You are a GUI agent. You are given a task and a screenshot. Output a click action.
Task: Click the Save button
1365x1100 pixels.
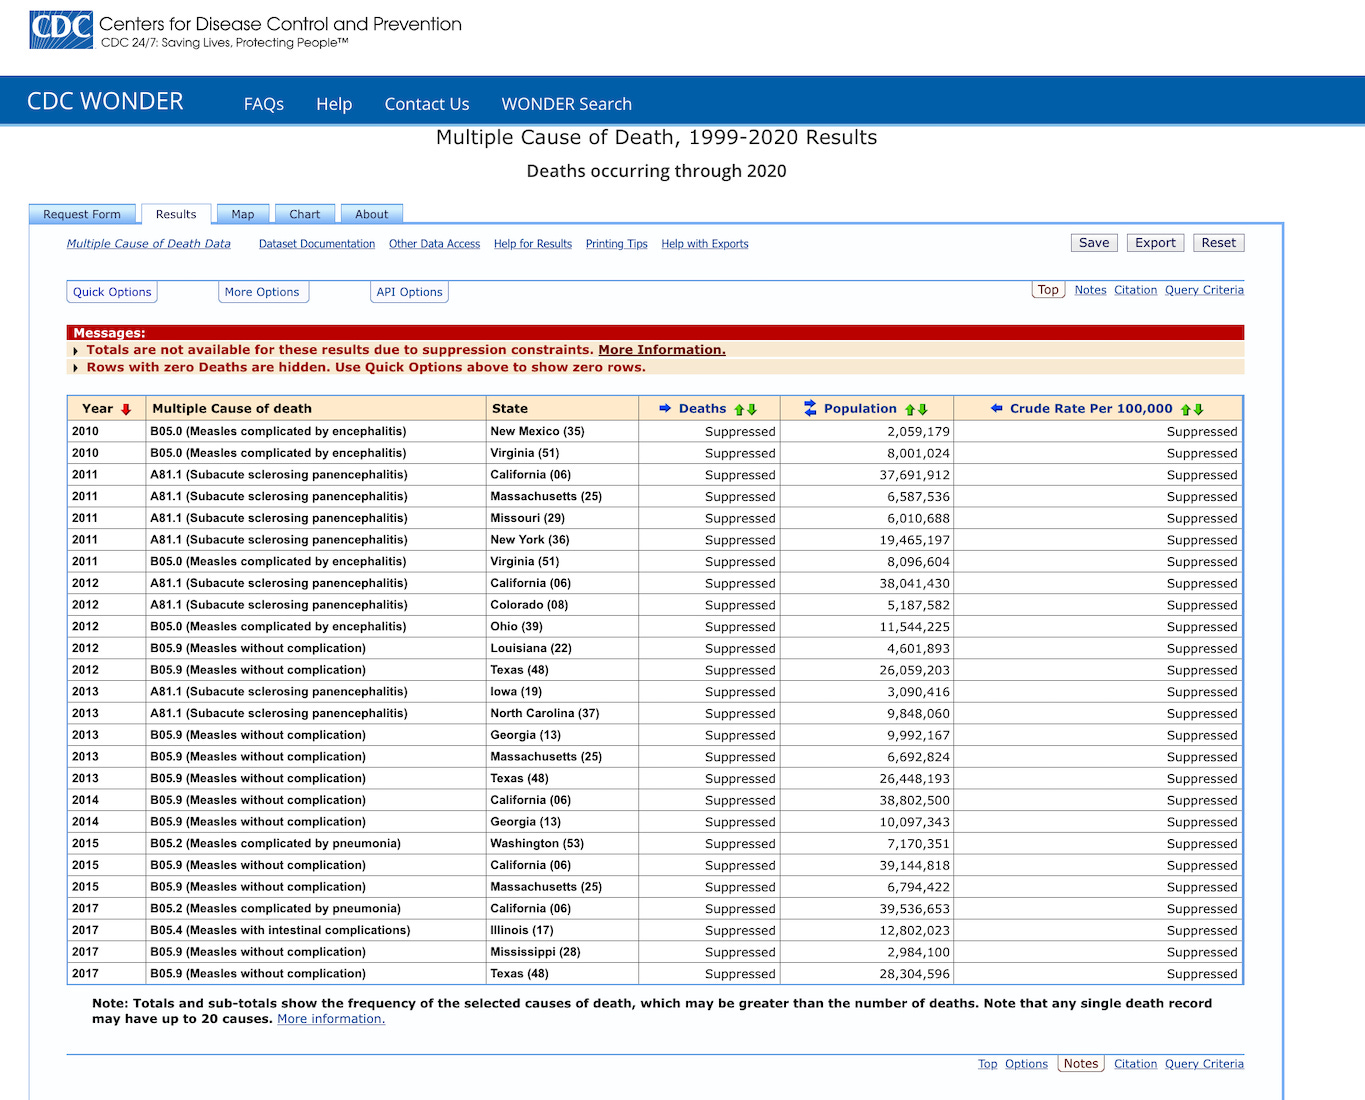click(x=1094, y=243)
